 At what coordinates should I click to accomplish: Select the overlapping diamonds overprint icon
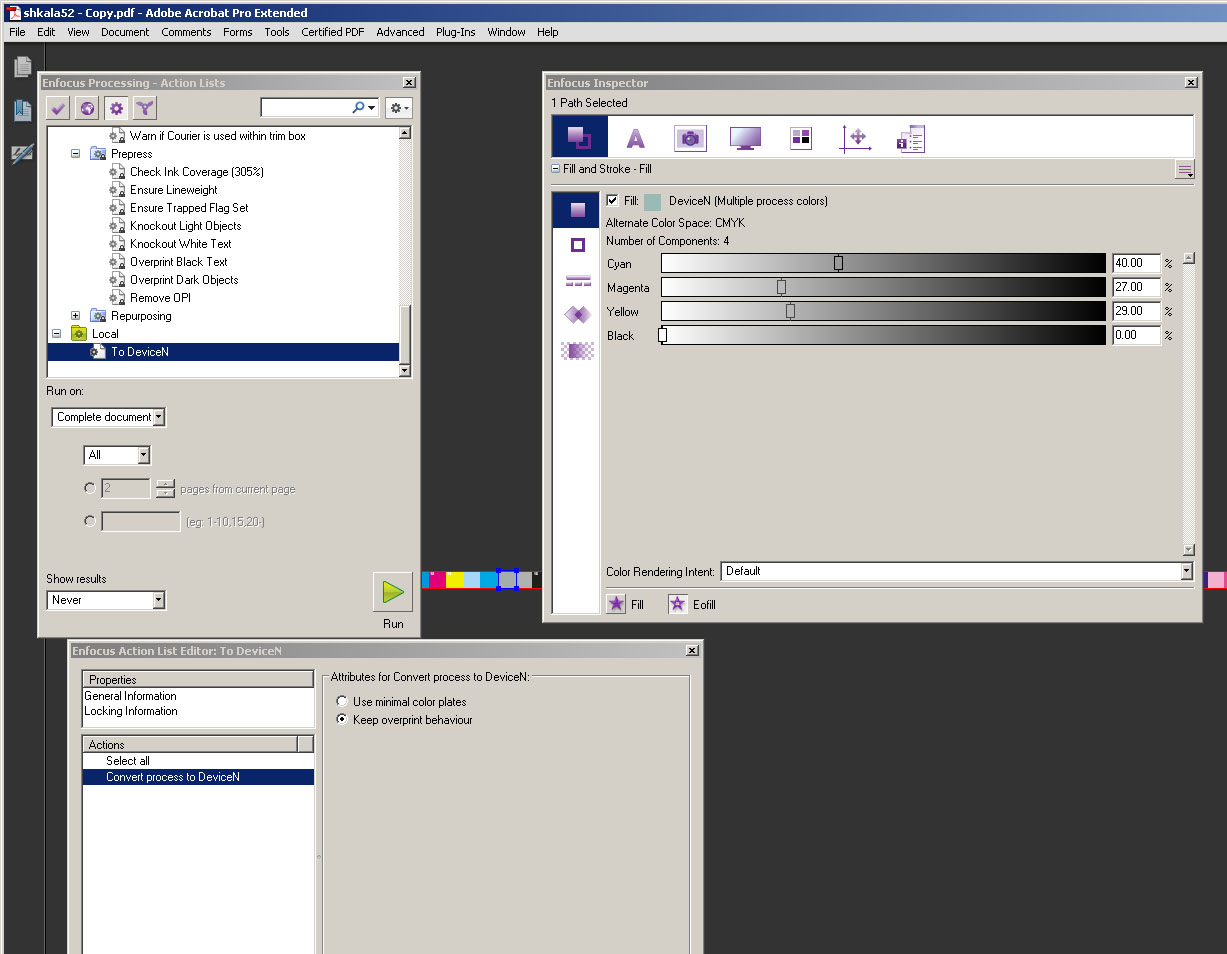pos(577,315)
